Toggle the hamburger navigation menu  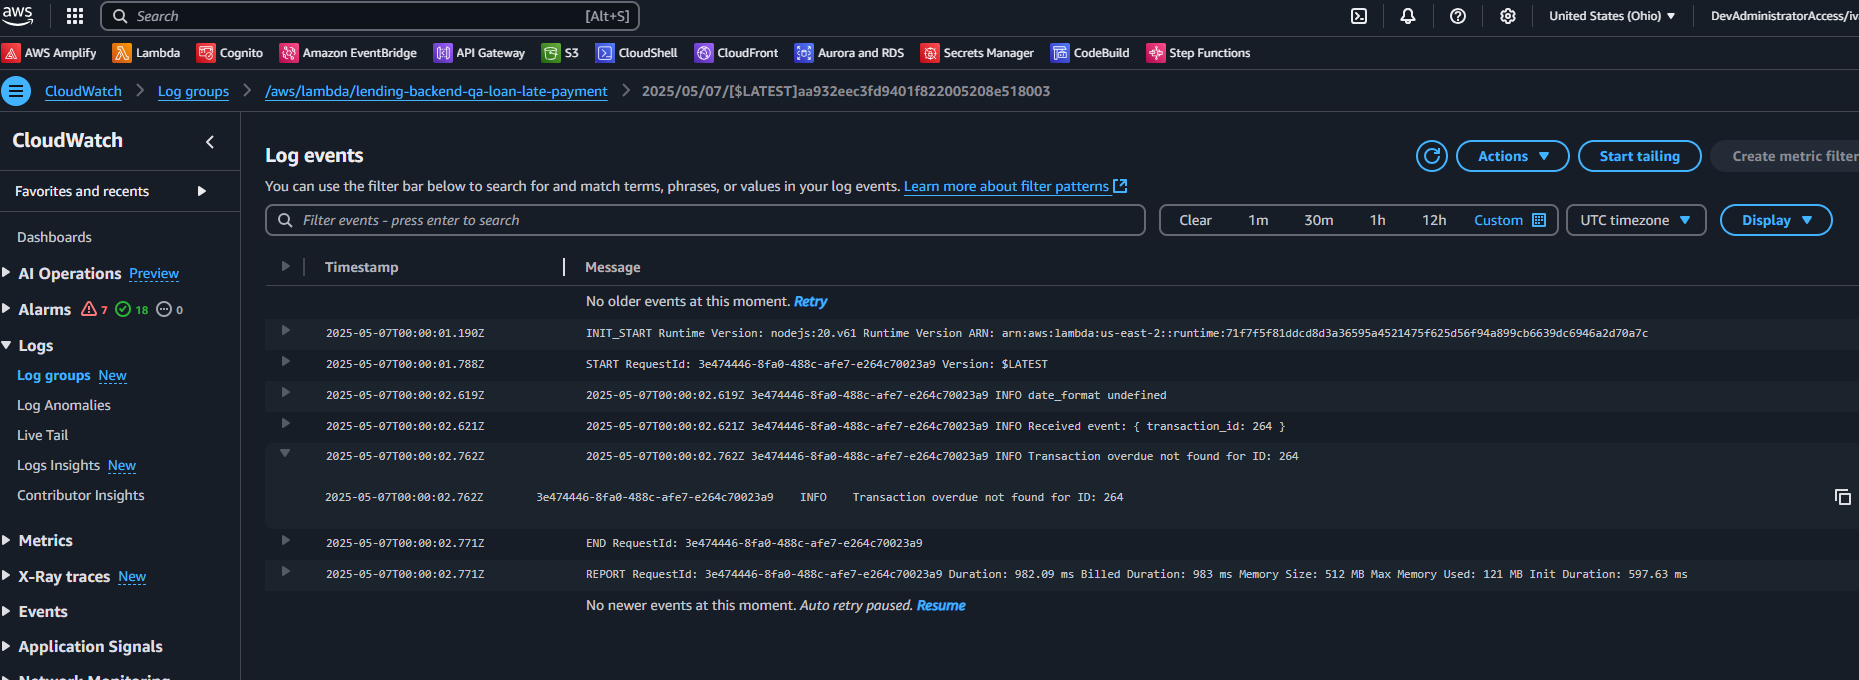[x=16, y=91]
